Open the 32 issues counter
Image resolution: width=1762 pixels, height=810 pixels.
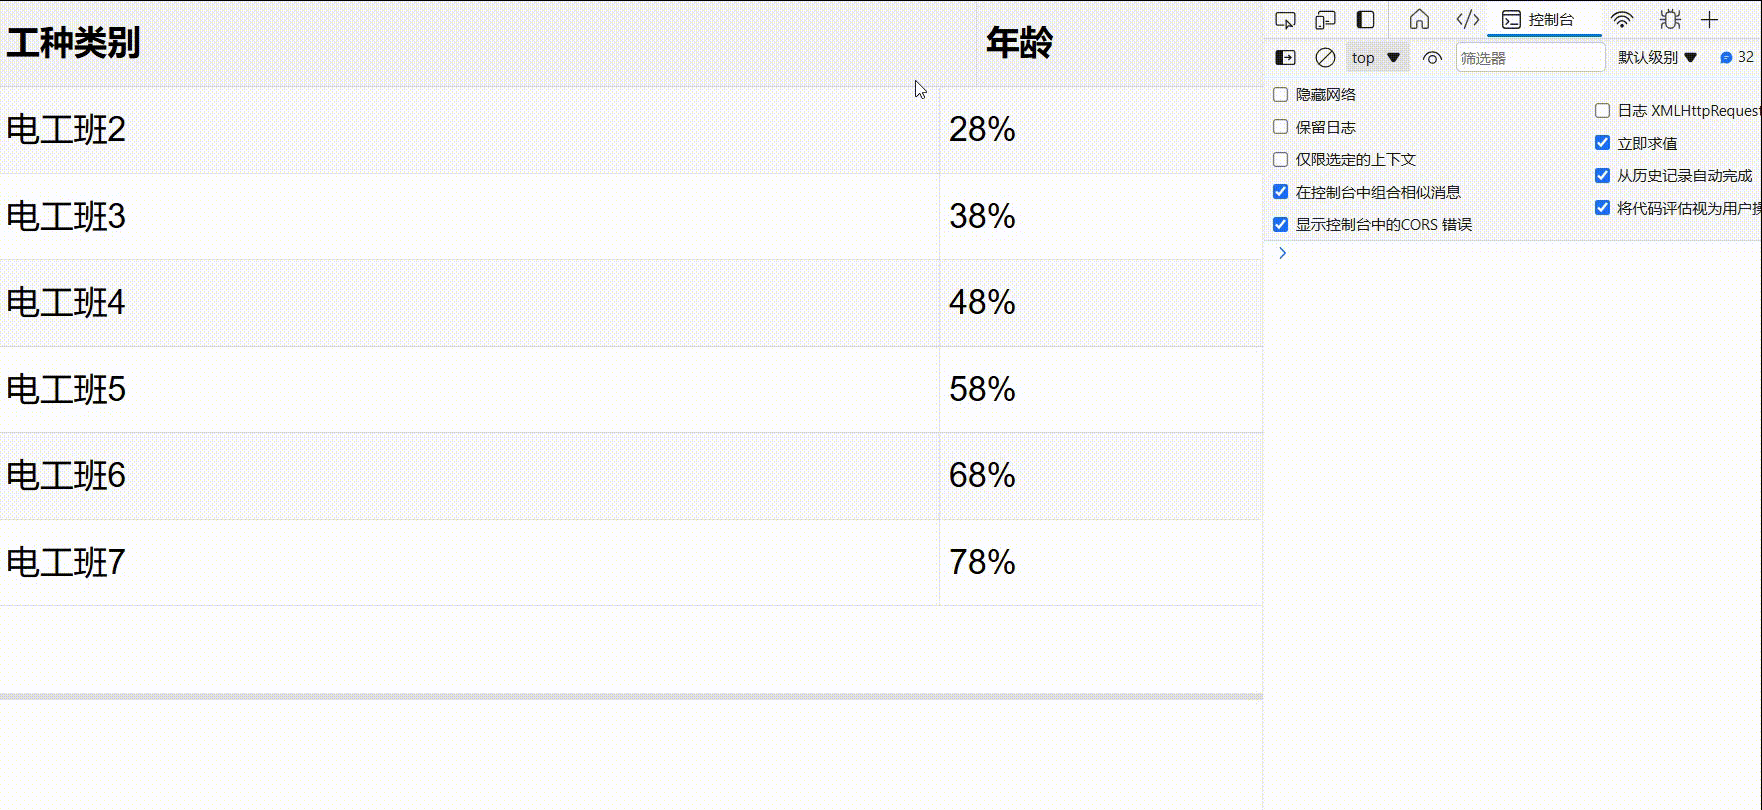pos(1737,58)
